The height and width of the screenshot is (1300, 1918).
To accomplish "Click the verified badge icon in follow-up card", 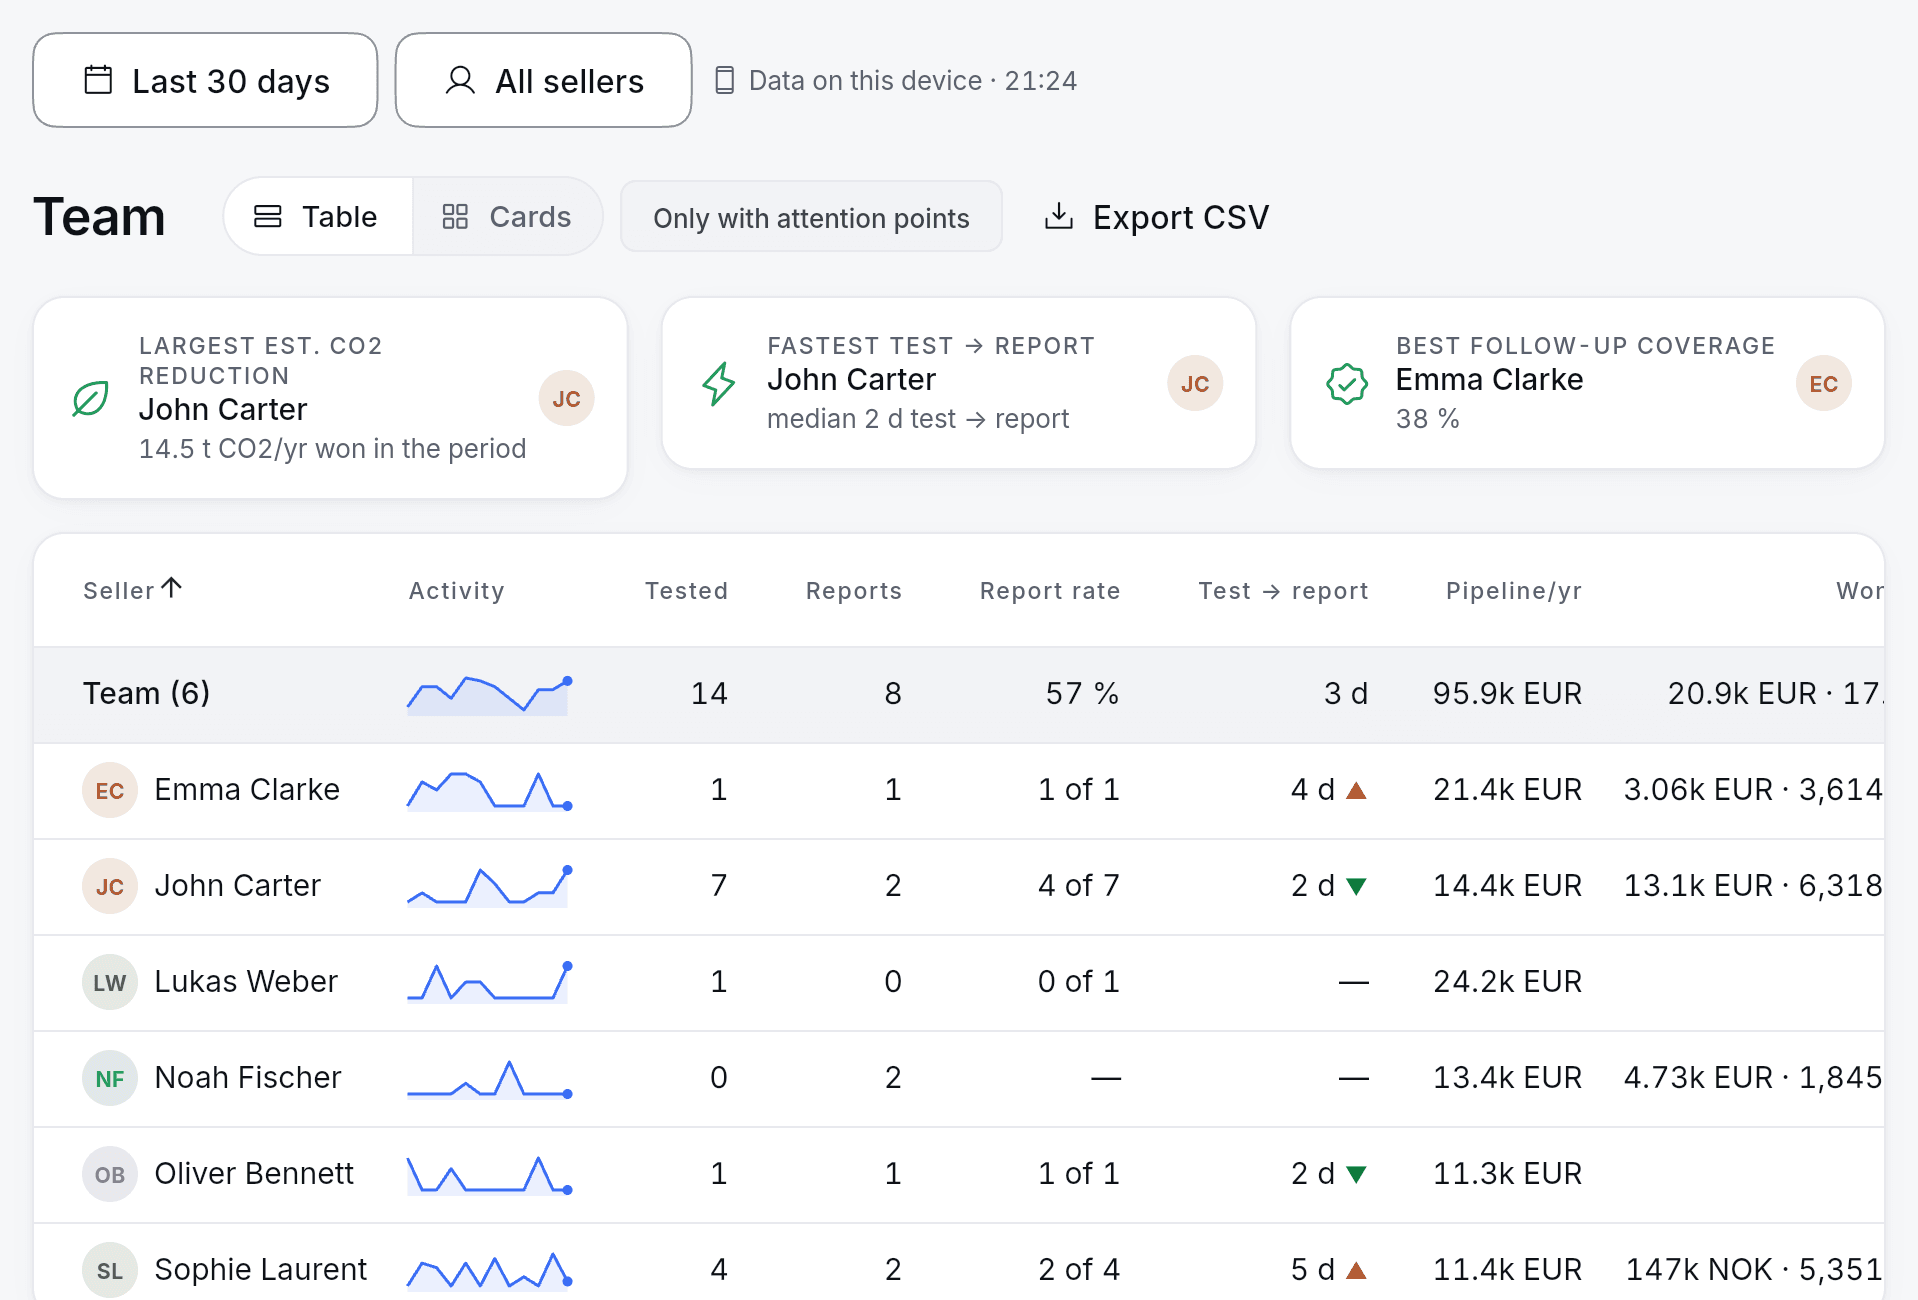I will 1347,383.
